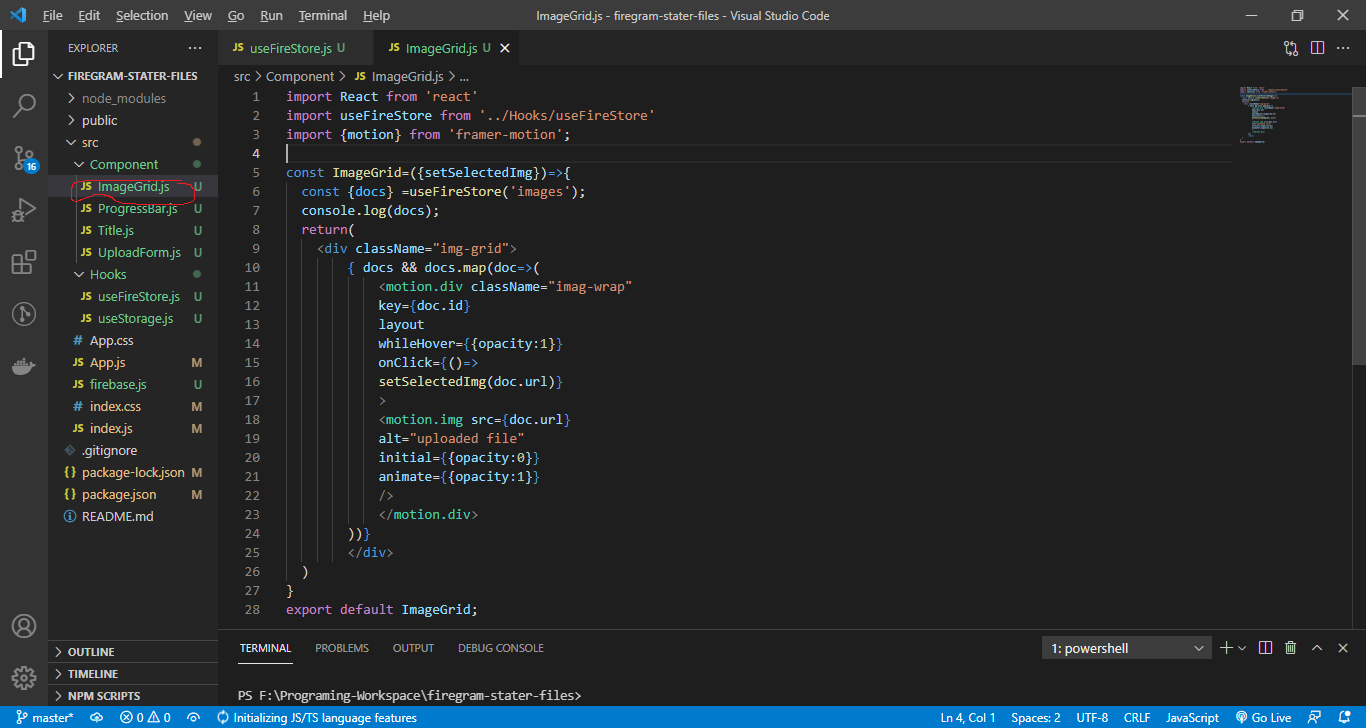Click JavaScript language mode status item
Image resolution: width=1366 pixels, height=728 pixels.
point(1192,718)
